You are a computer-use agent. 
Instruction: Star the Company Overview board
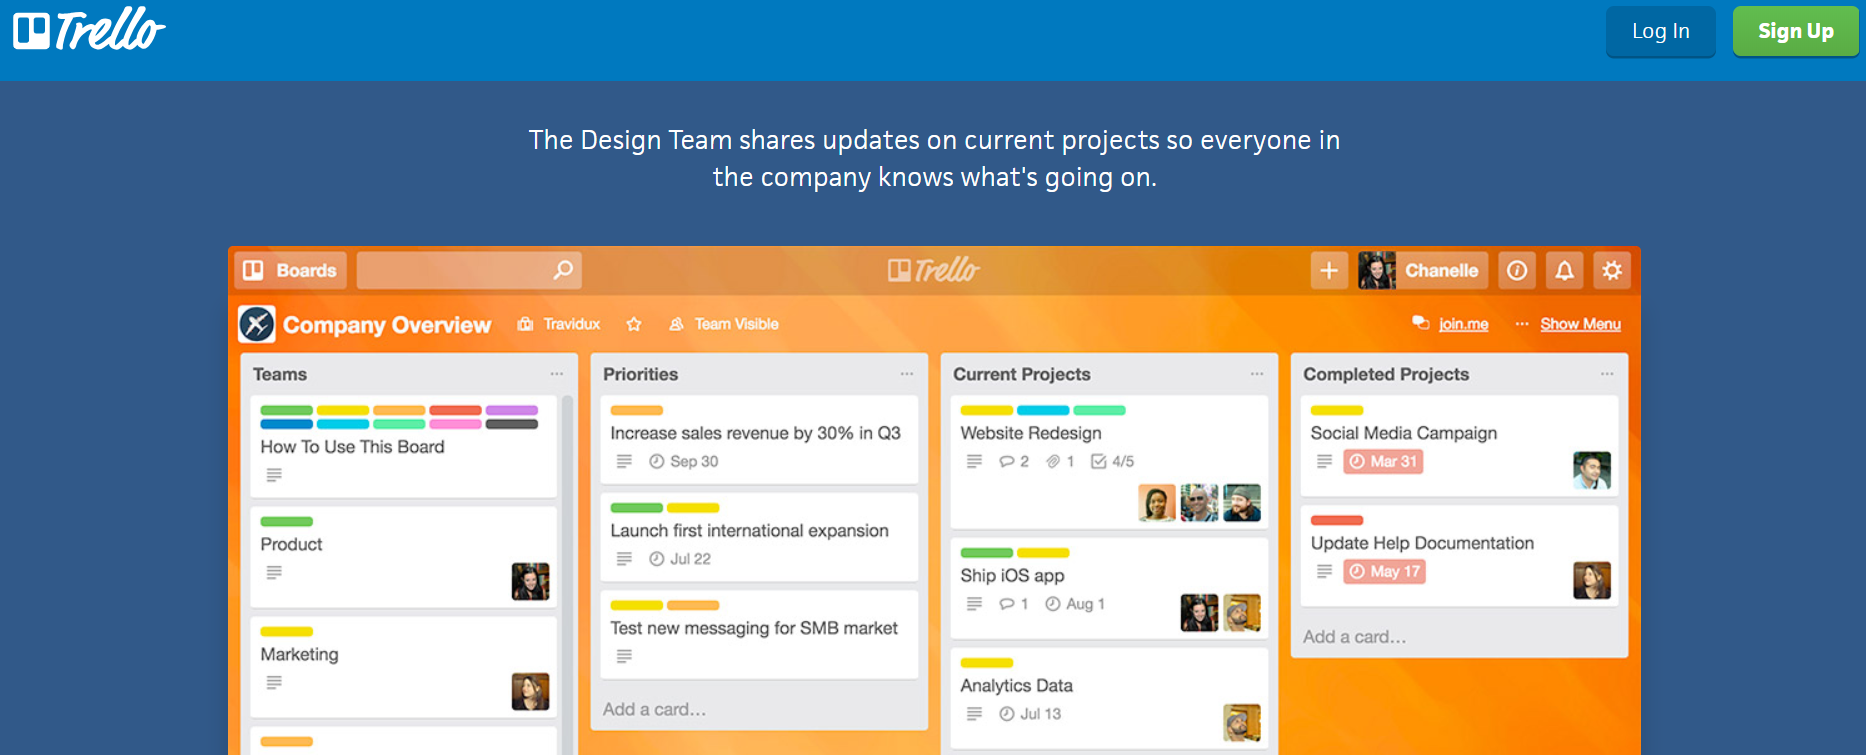point(634,324)
